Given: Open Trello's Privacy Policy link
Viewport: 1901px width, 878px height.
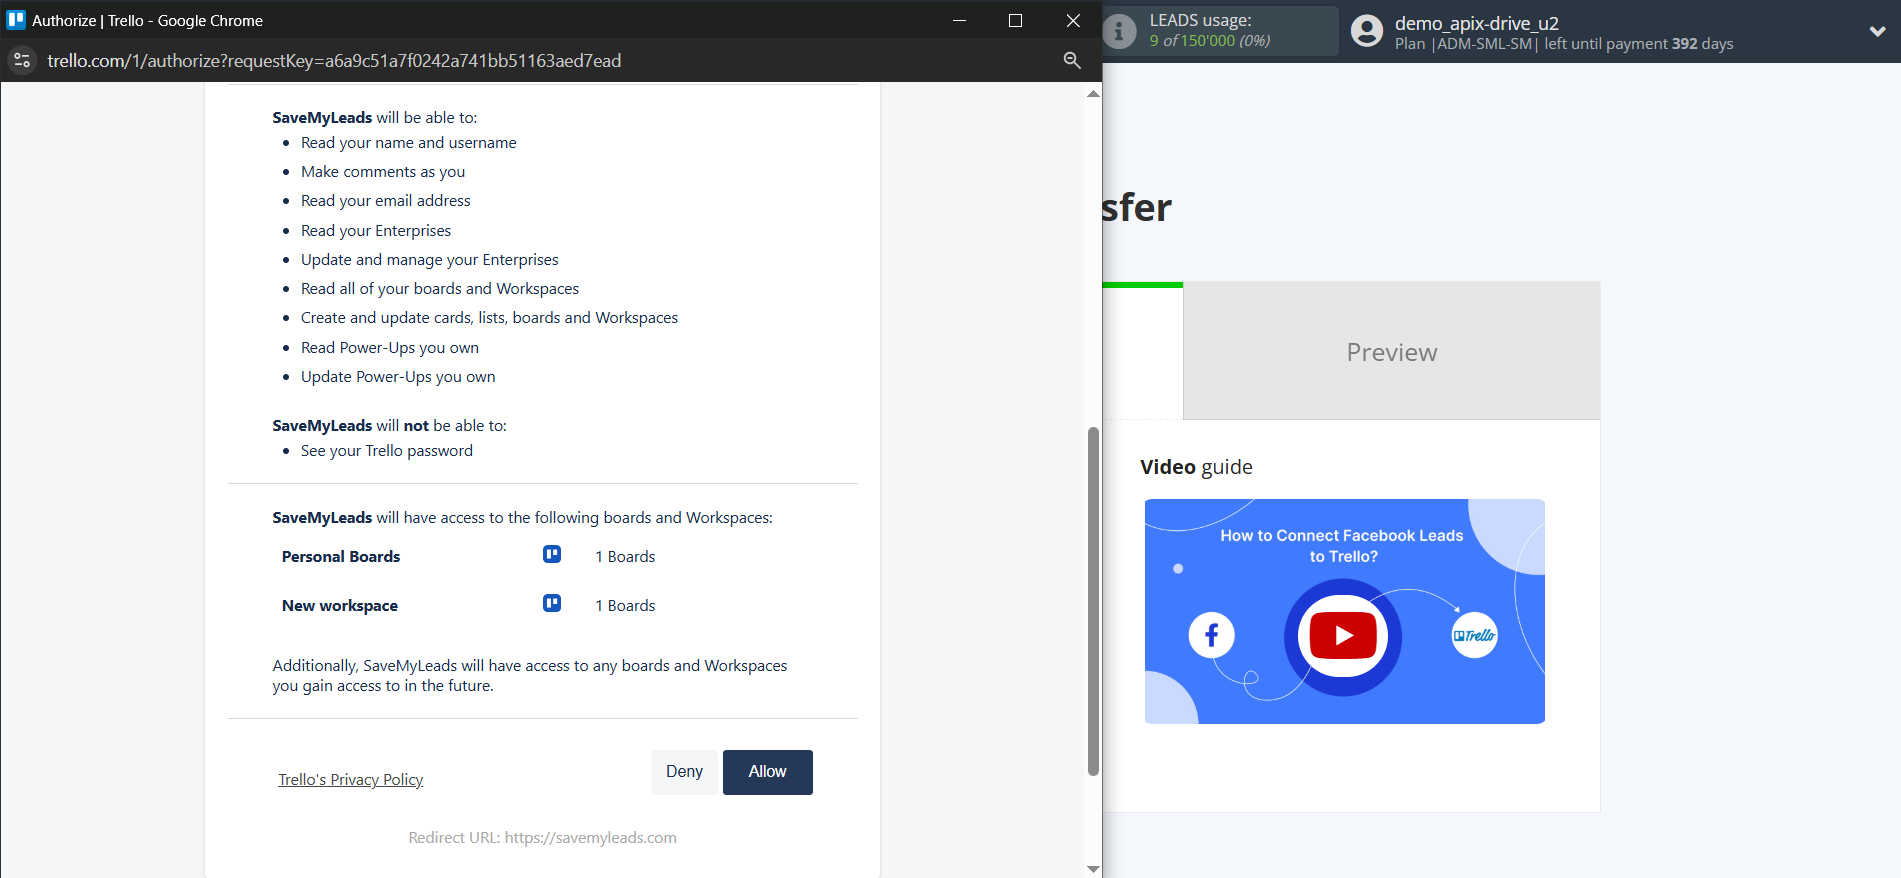Looking at the screenshot, I should tap(350, 780).
